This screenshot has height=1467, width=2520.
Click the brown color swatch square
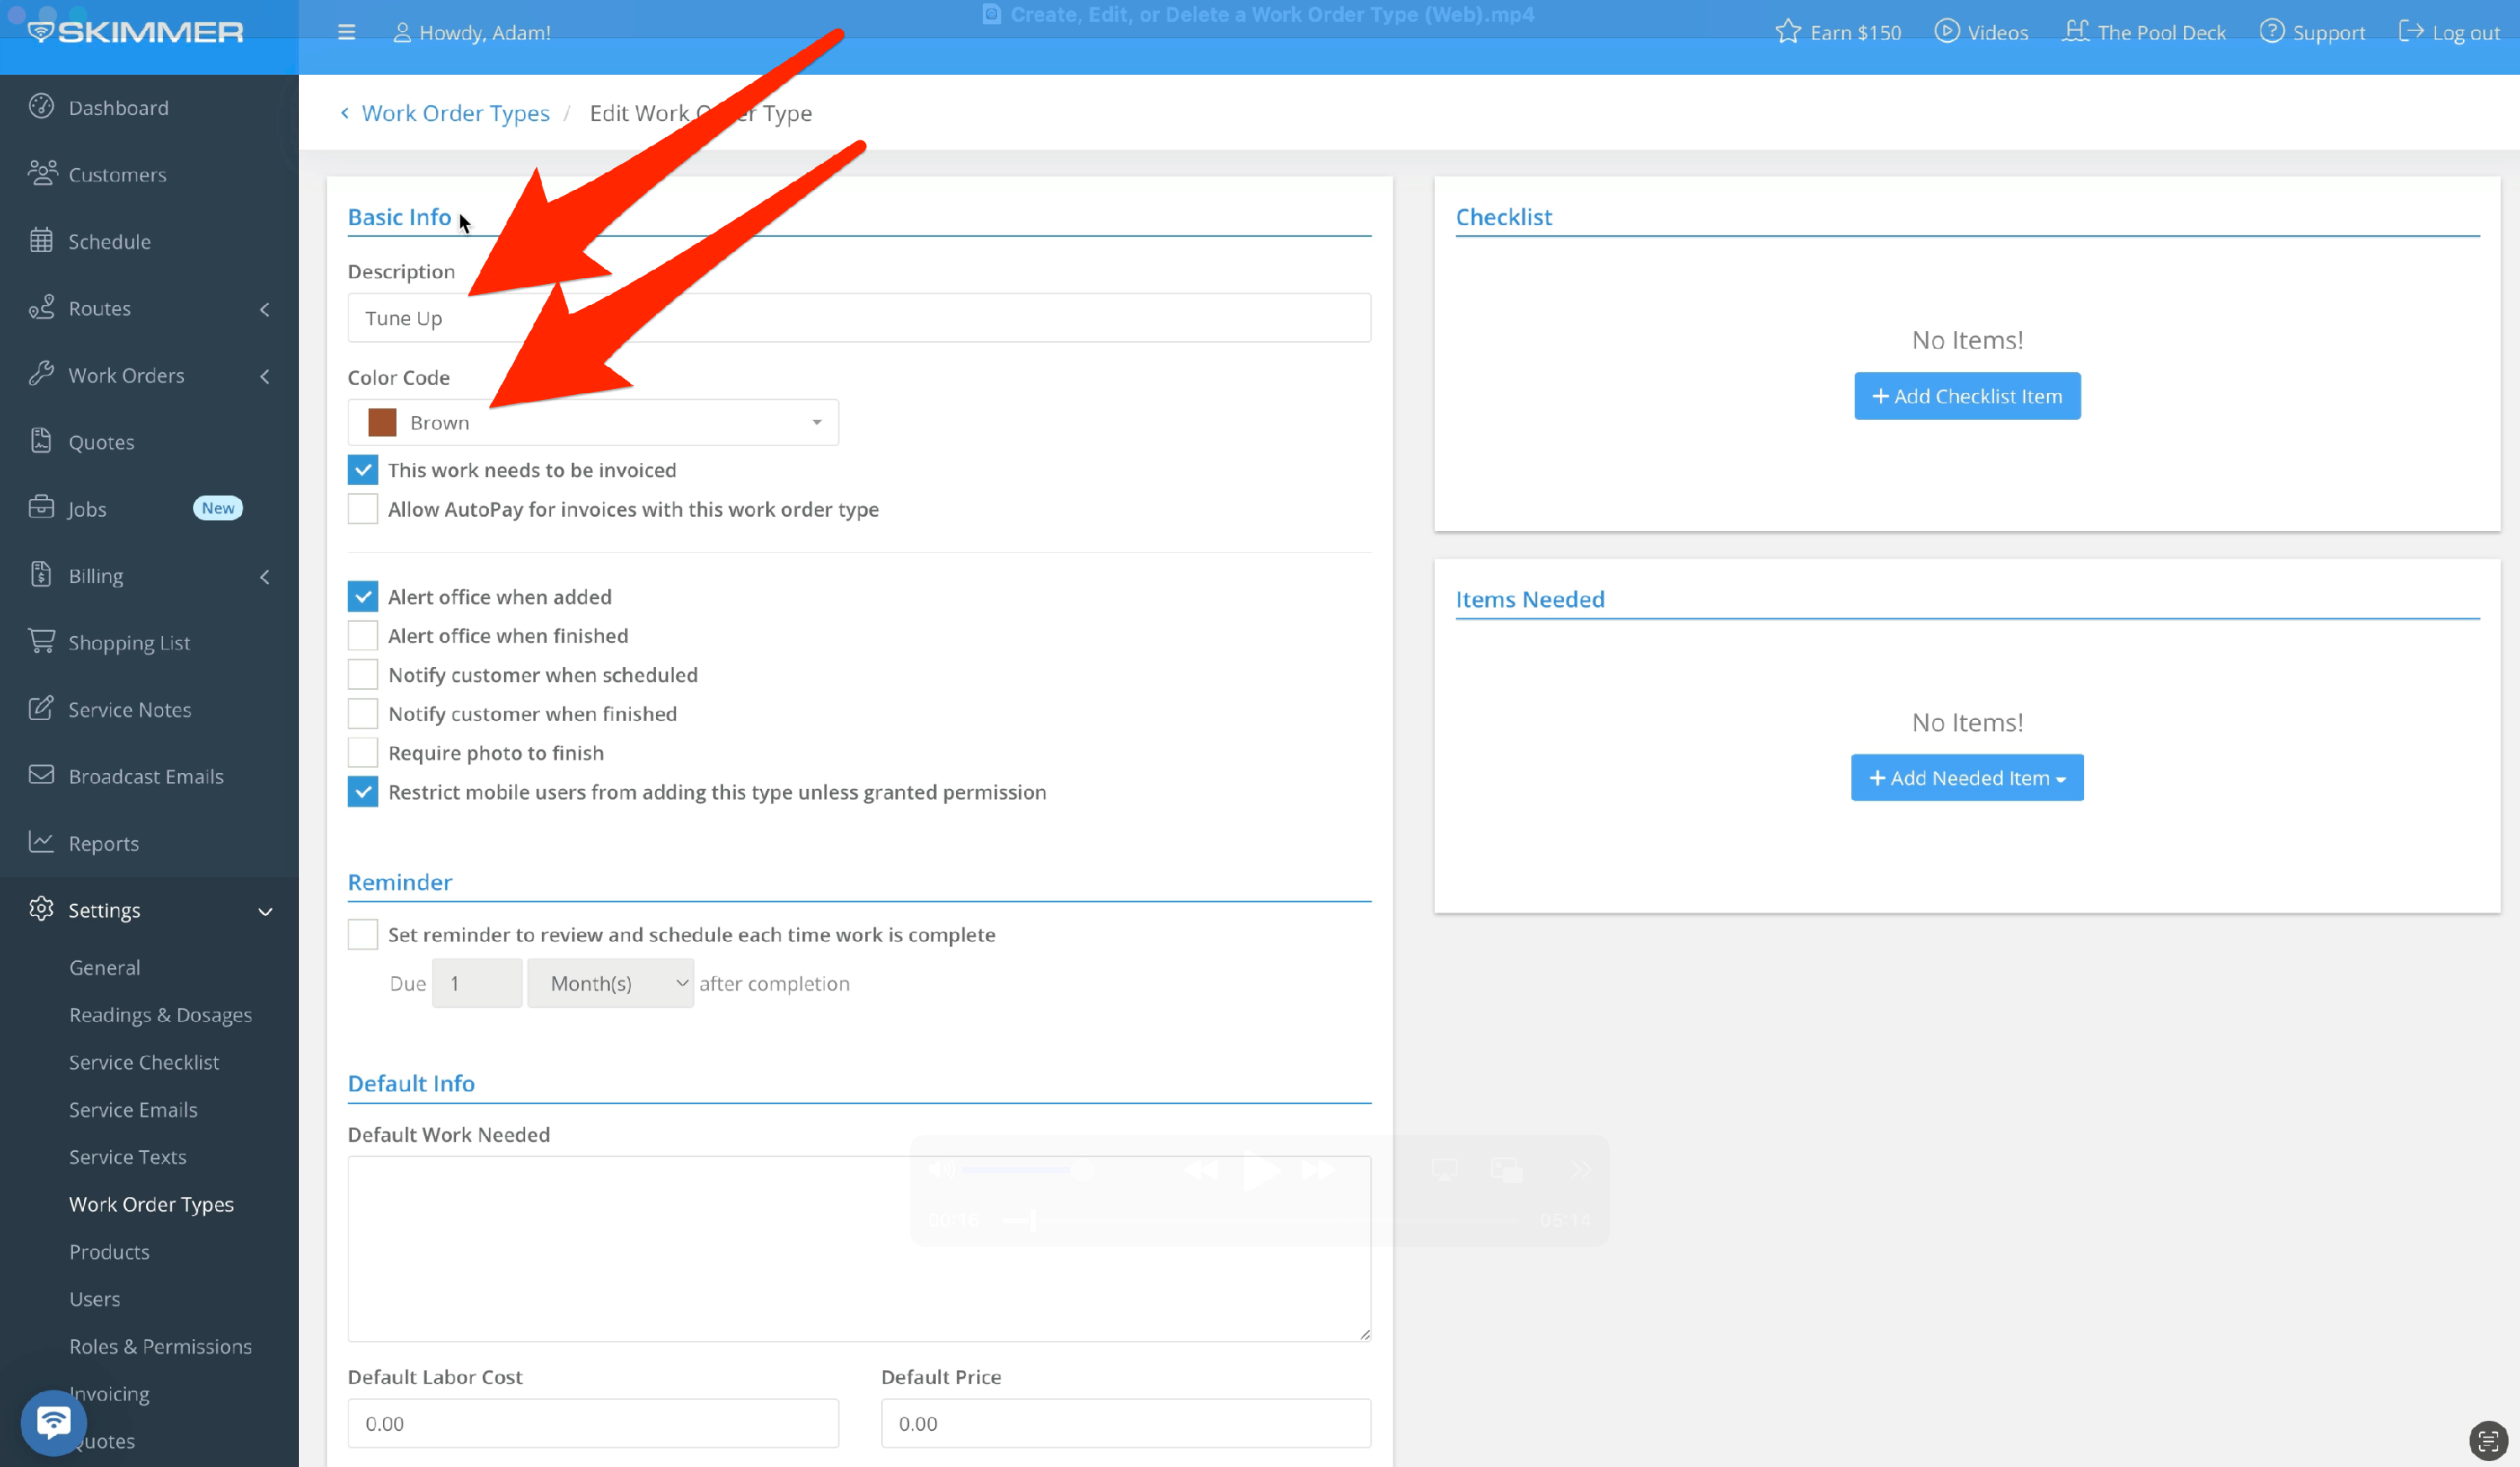pos(382,422)
